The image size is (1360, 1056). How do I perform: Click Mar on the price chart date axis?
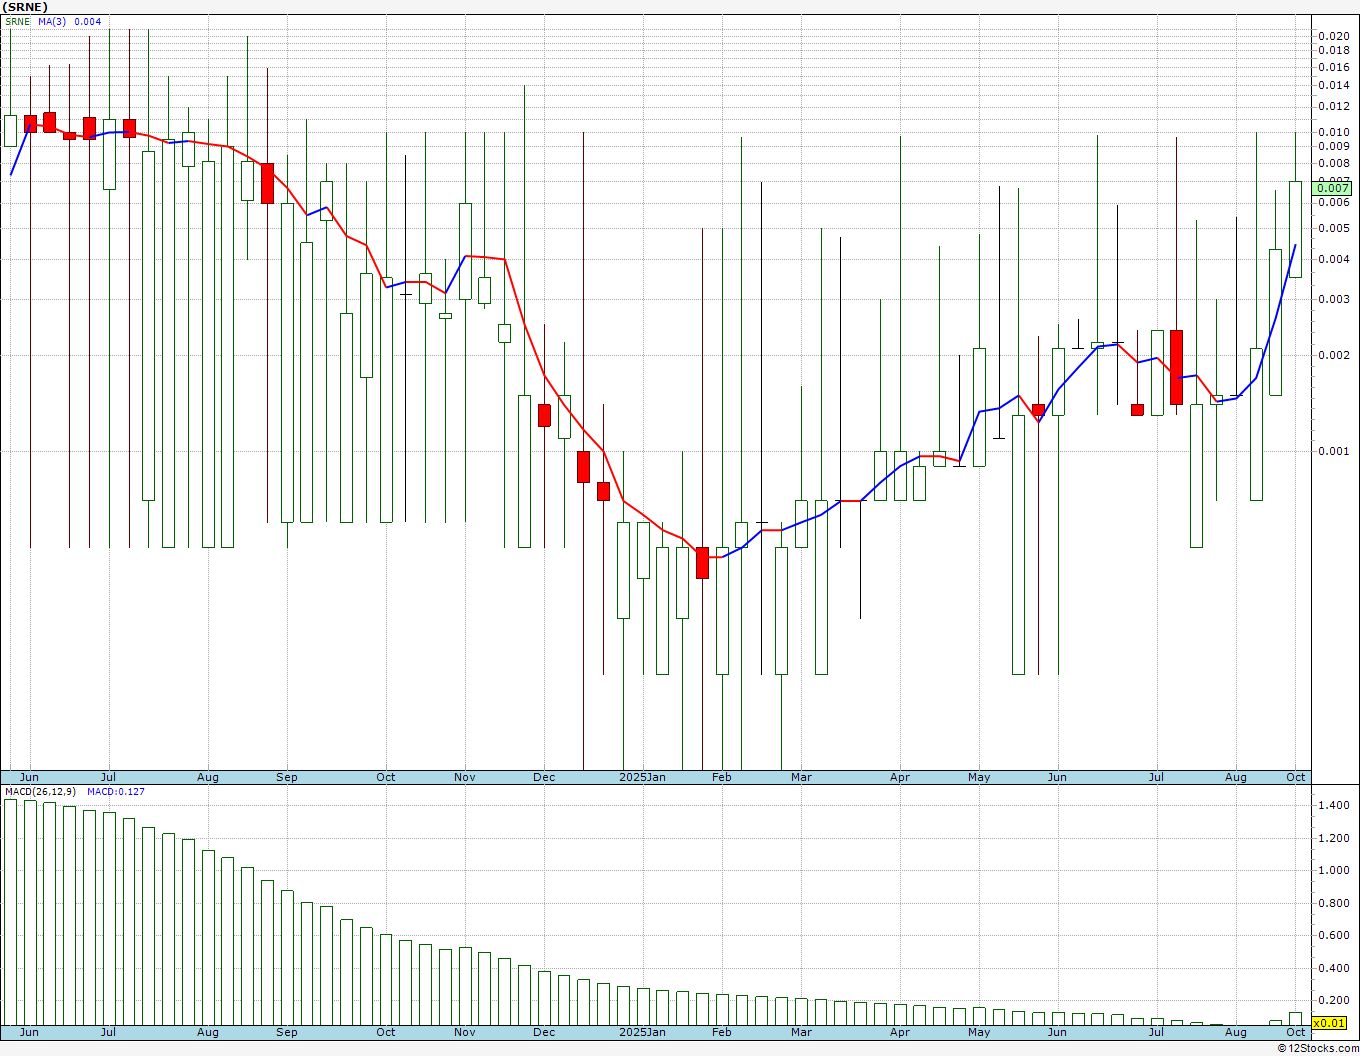(801, 777)
